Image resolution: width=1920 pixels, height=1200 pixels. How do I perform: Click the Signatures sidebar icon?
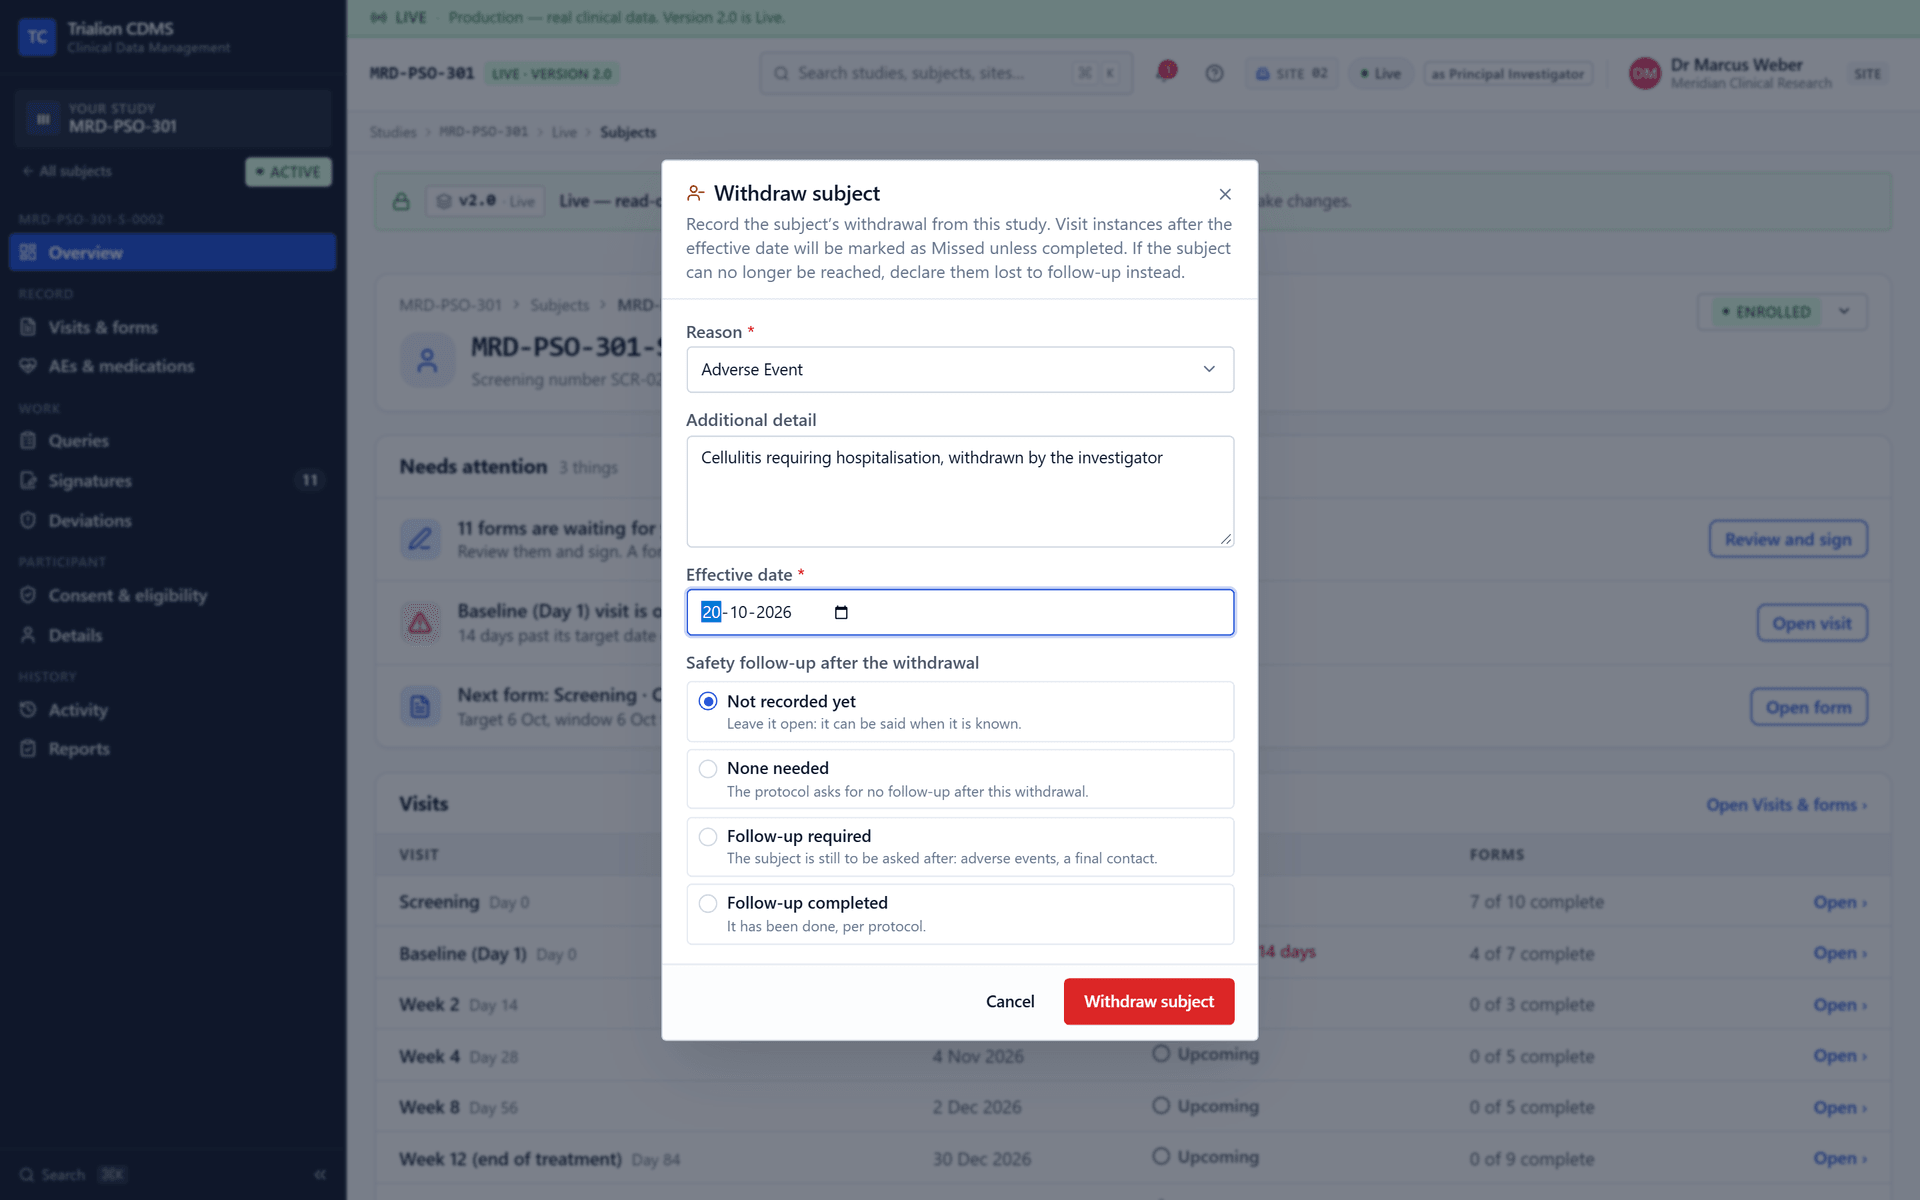click(x=28, y=481)
